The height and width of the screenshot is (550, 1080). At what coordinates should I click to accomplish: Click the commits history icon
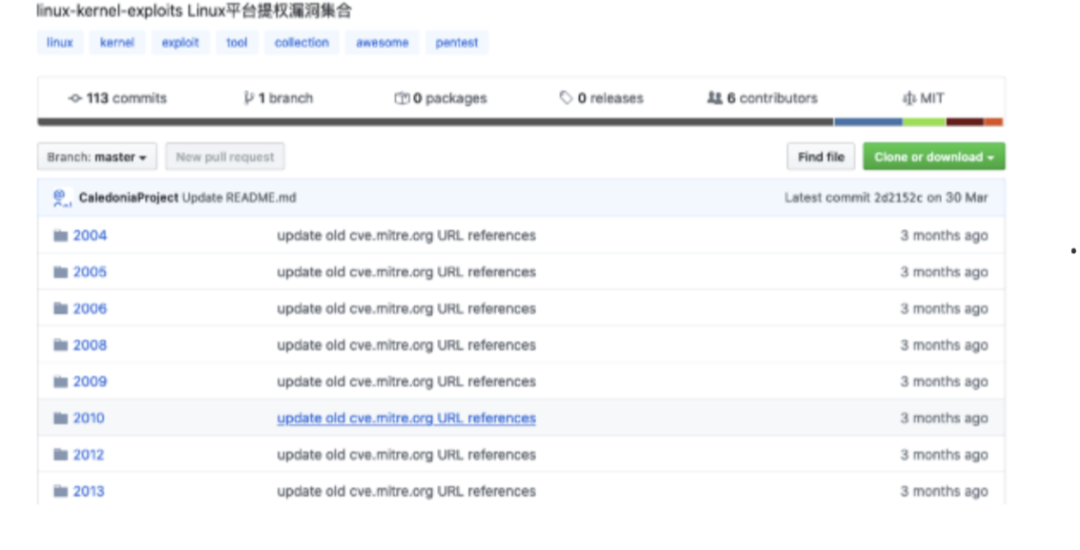point(75,98)
